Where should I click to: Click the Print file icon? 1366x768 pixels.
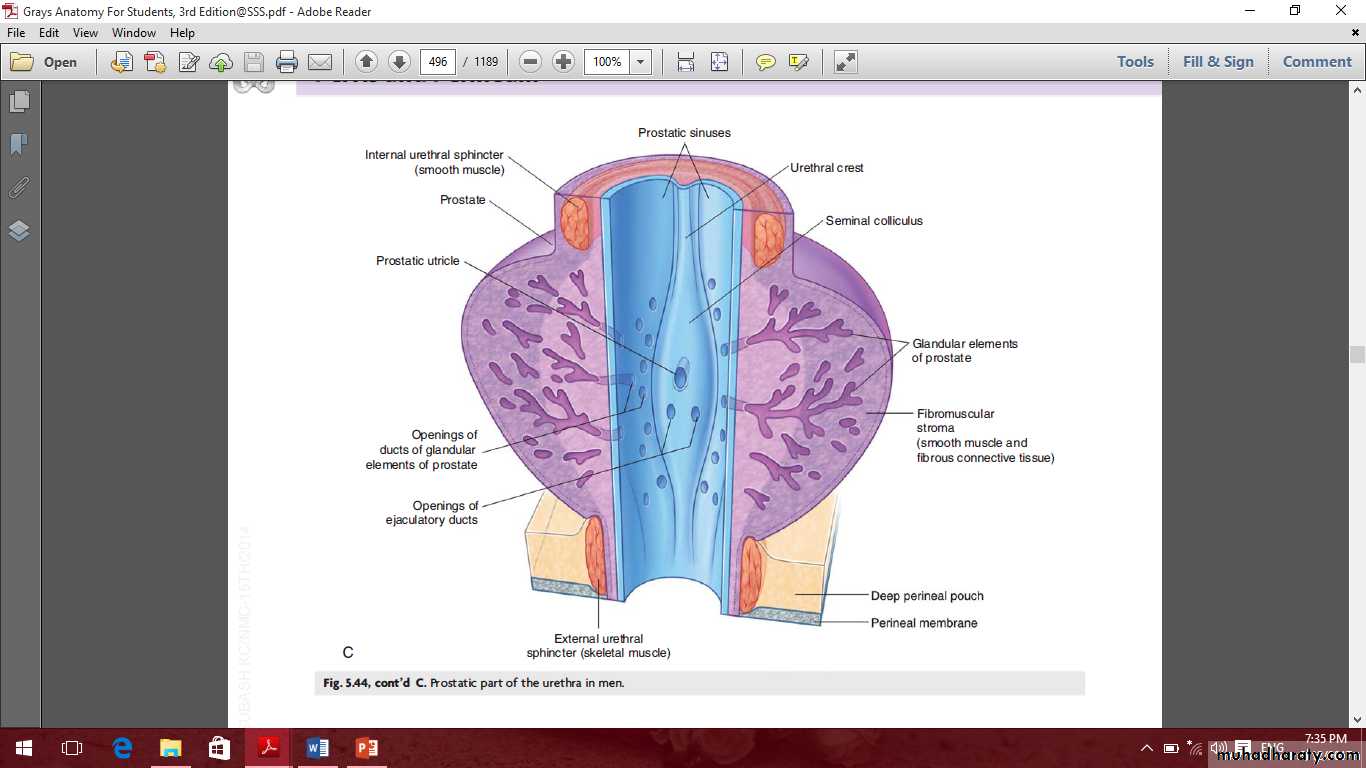coord(287,62)
